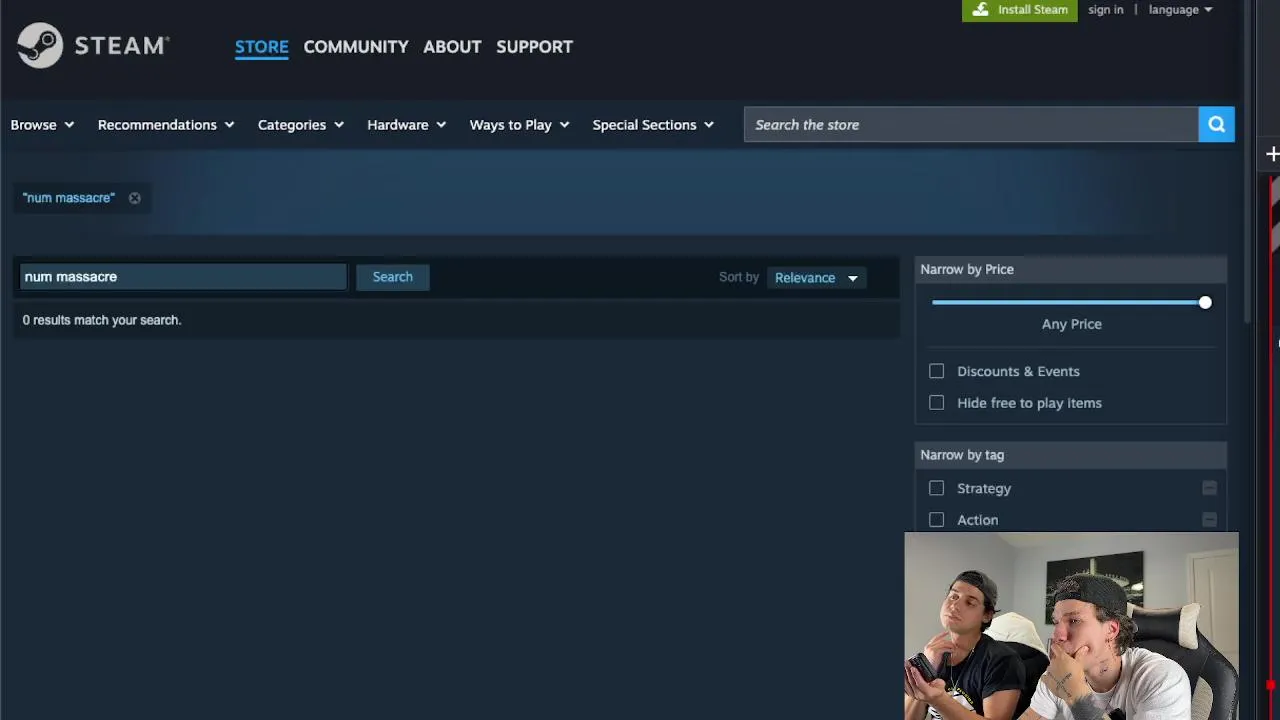Click the Steam logo

pyautogui.click(x=93, y=46)
